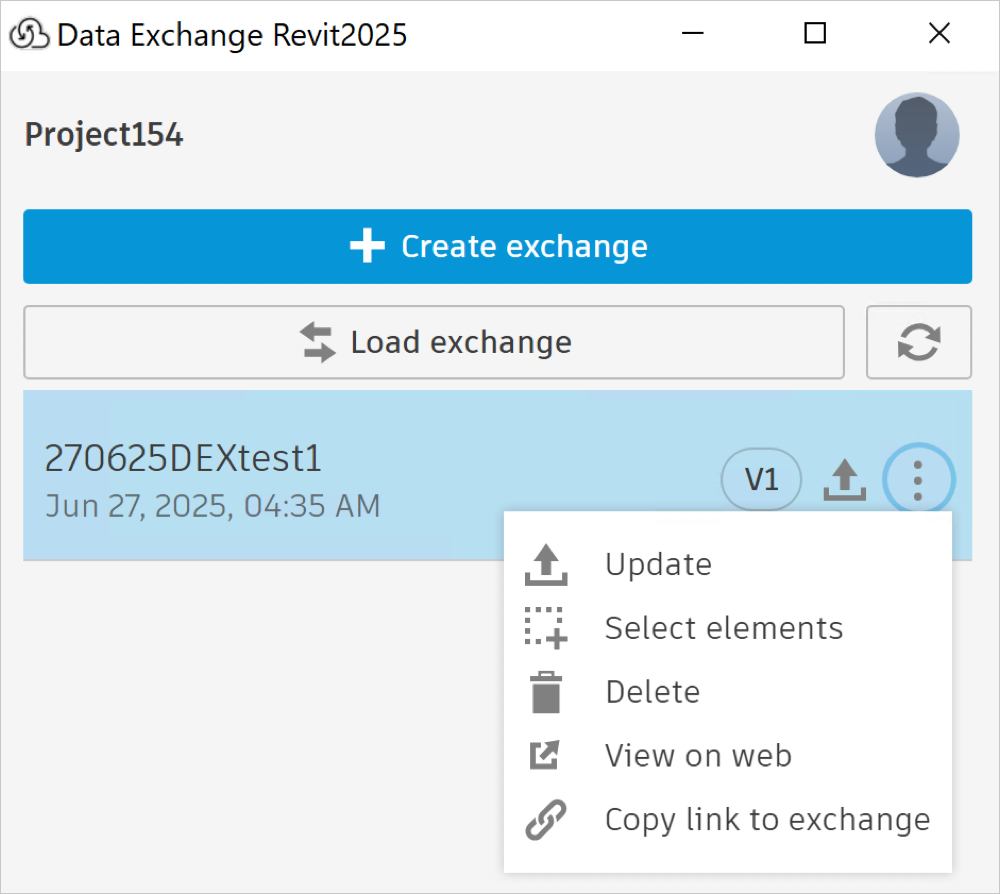The image size is (1000, 894).
Task: Click the View on web icon
Action: click(x=546, y=756)
